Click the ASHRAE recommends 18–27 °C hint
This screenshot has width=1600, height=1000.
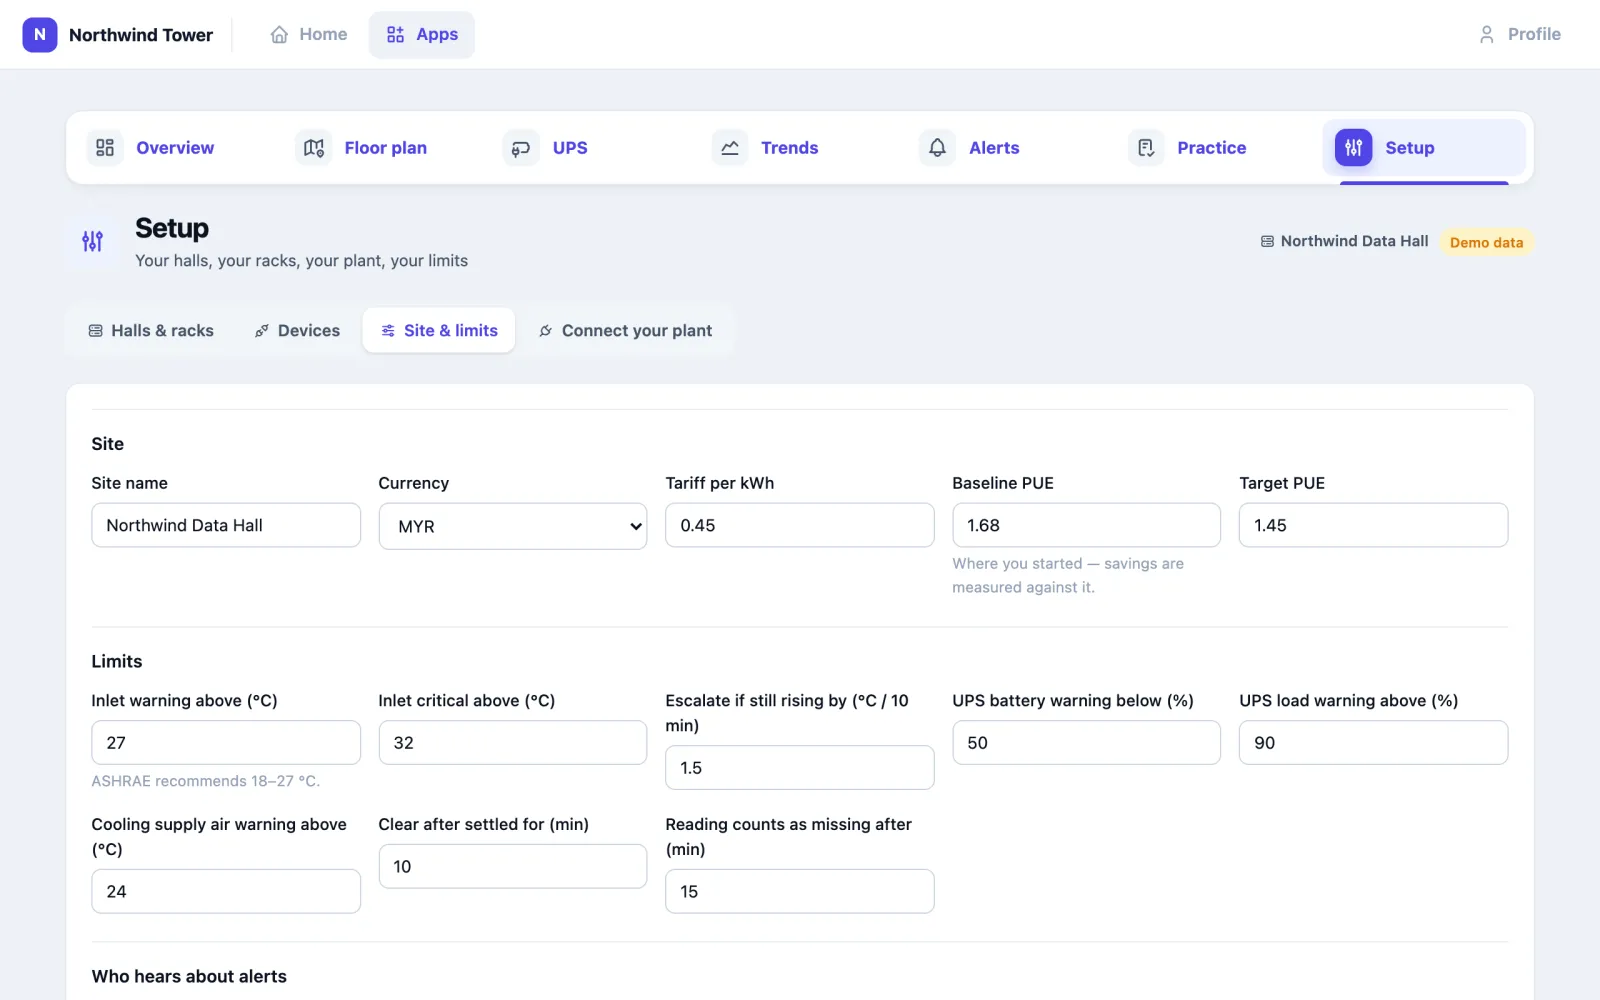pos(206,781)
